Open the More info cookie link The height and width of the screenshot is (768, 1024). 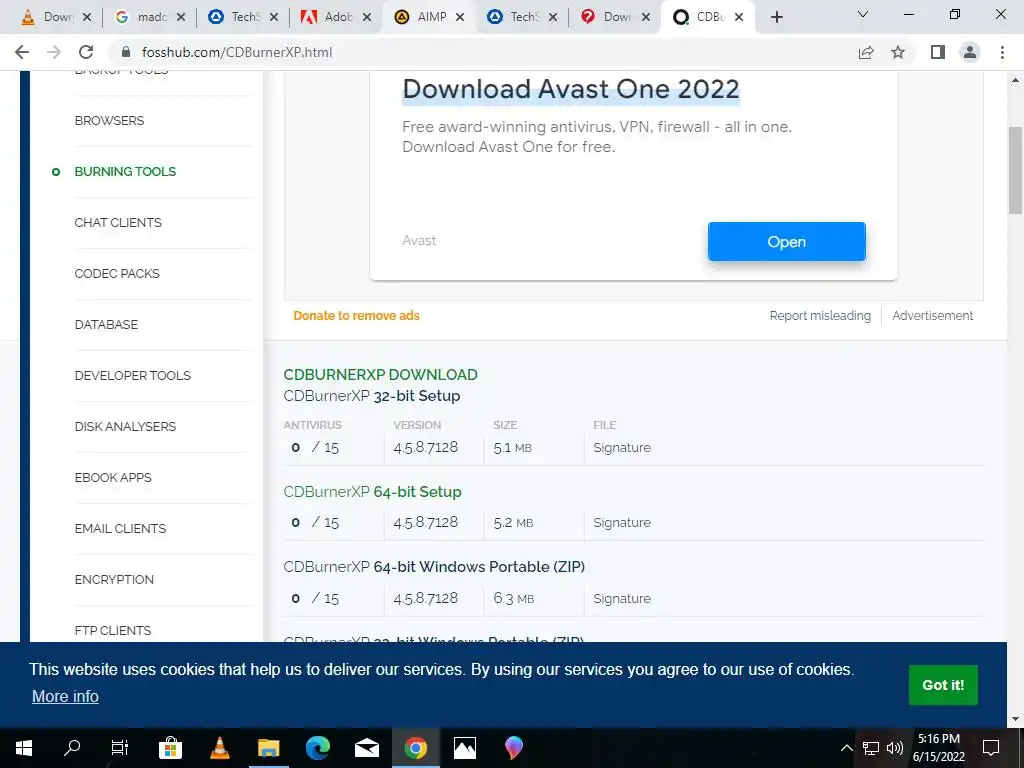pyautogui.click(x=65, y=696)
